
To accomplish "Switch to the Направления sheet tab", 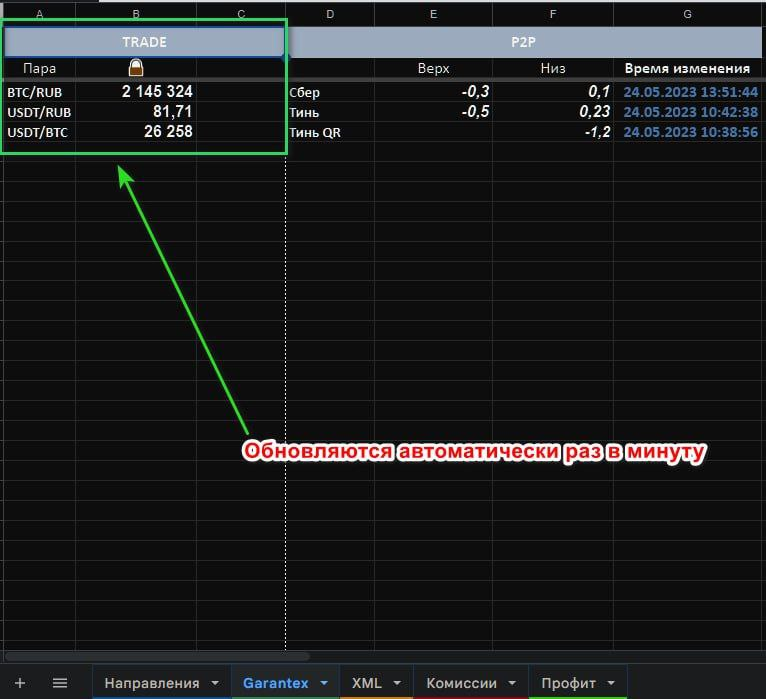I will click(x=152, y=683).
